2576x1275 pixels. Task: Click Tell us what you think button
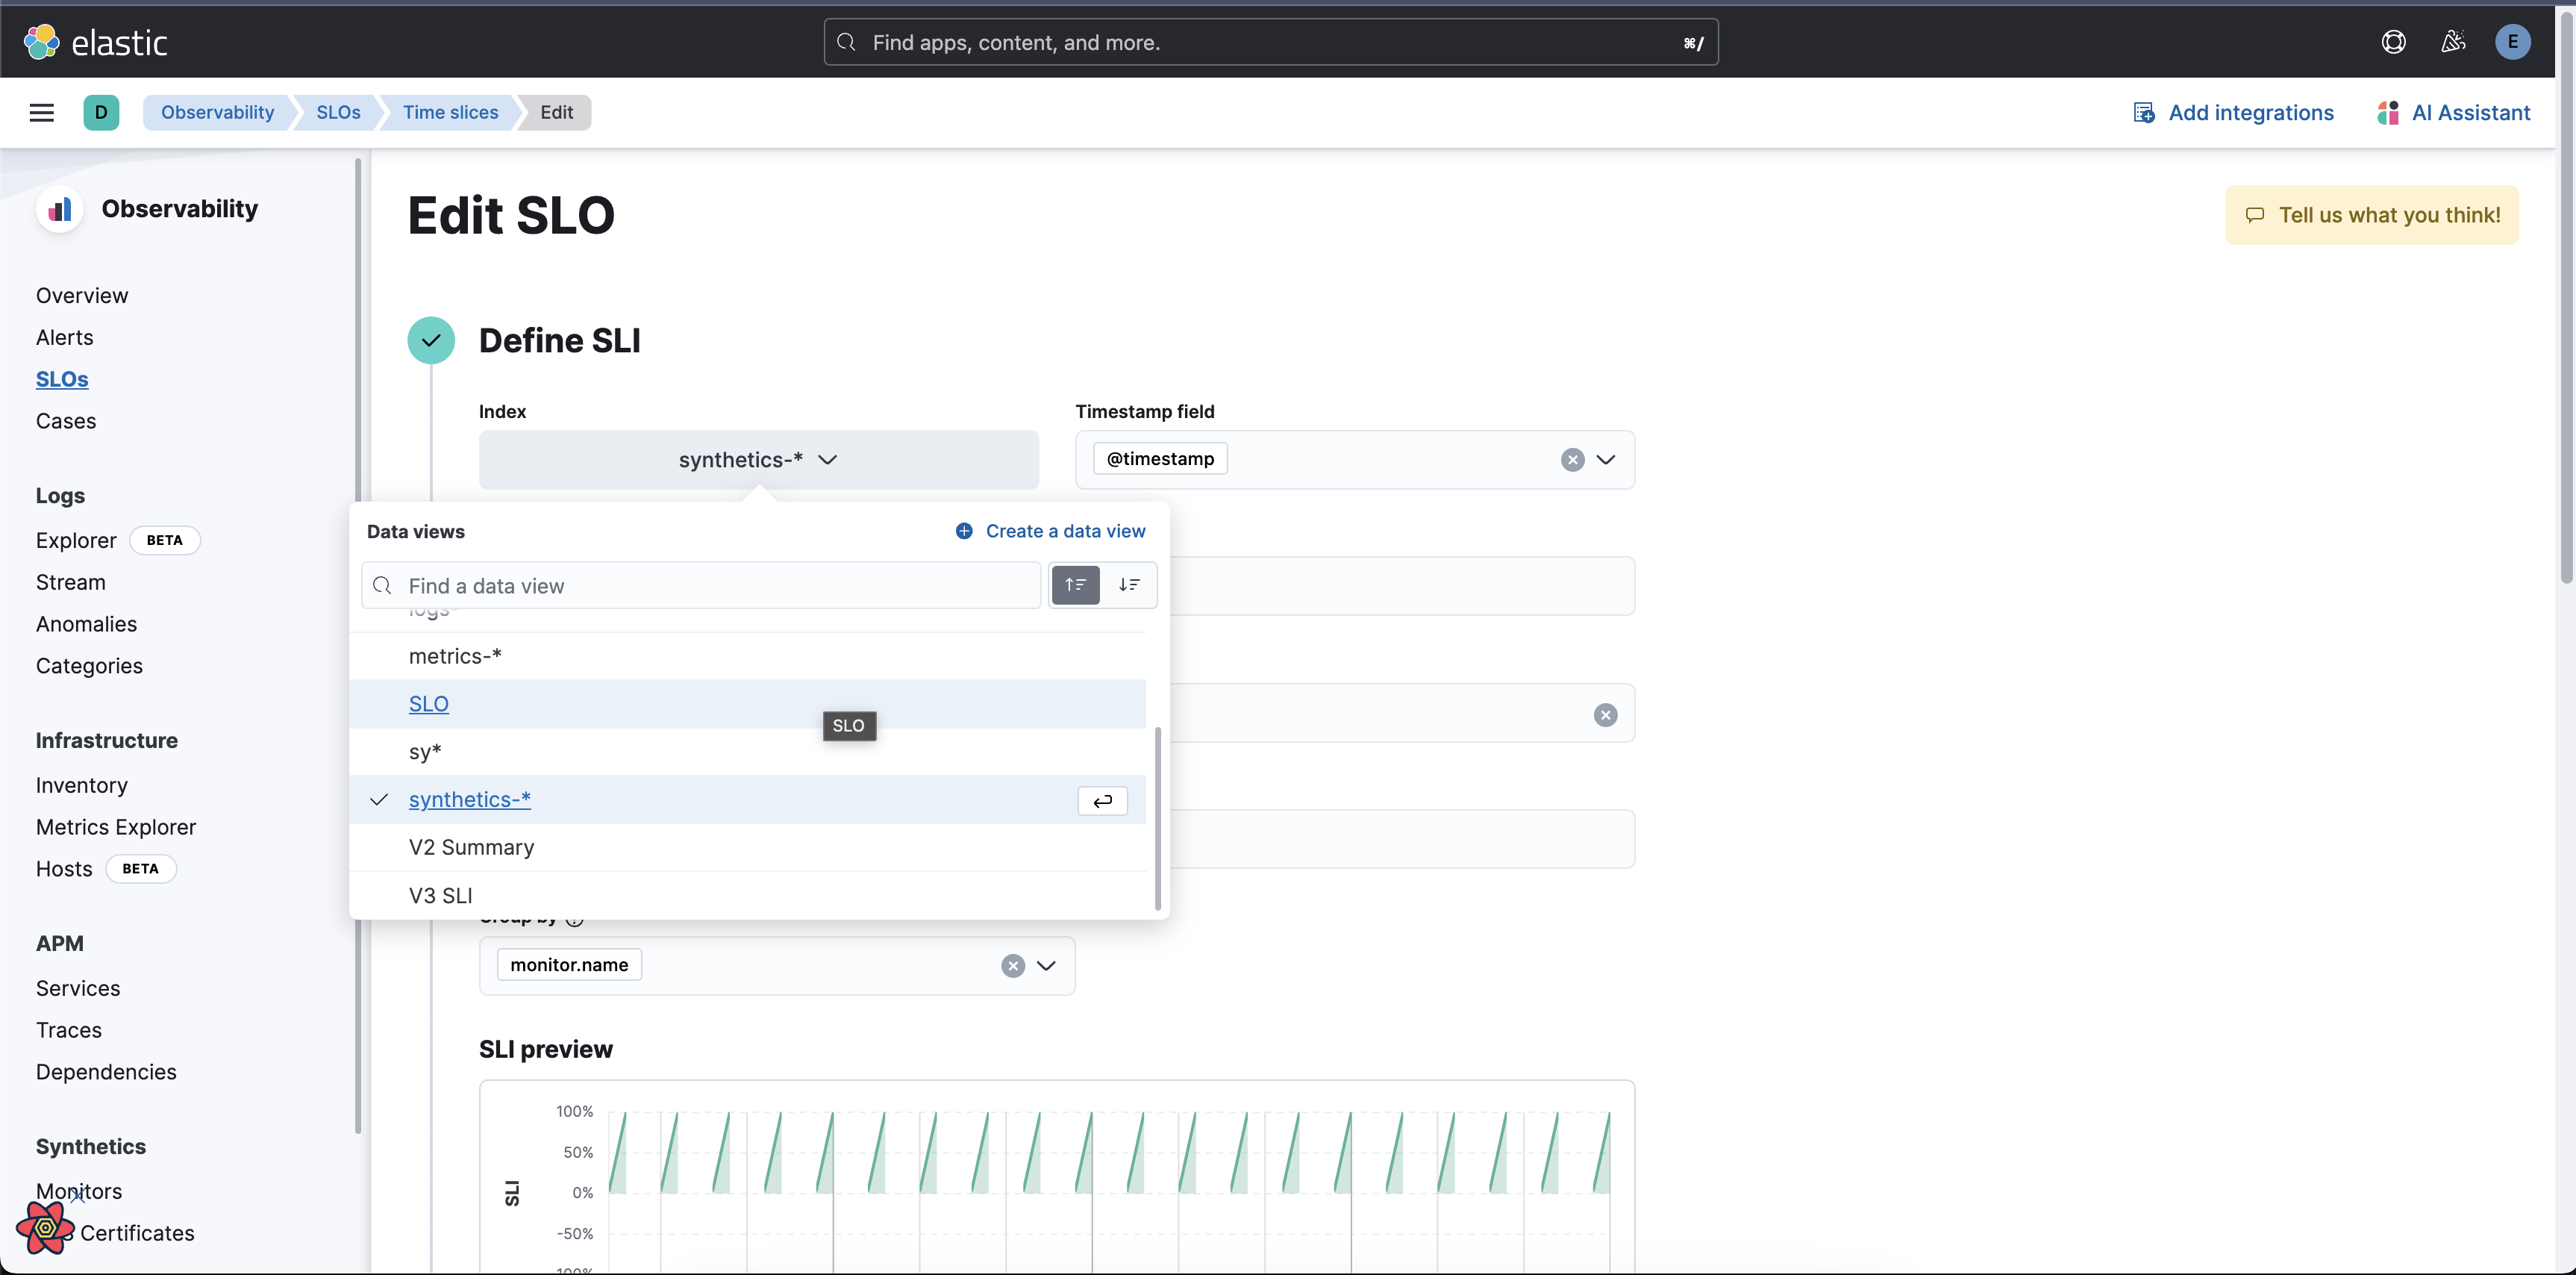(x=2371, y=215)
